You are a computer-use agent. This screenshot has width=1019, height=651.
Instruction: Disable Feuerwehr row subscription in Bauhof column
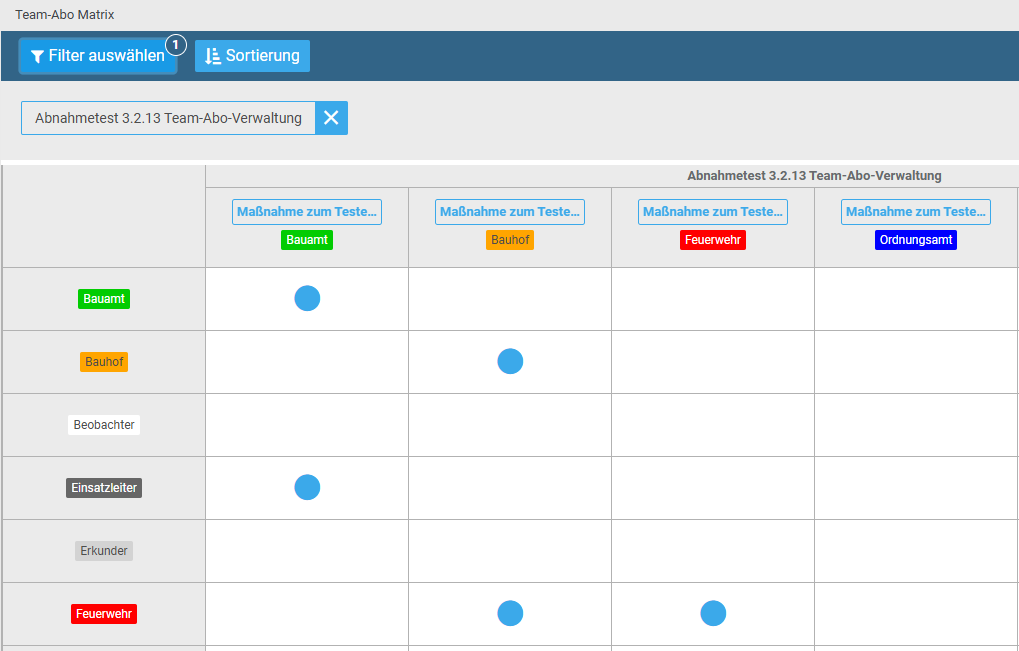[510, 613]
